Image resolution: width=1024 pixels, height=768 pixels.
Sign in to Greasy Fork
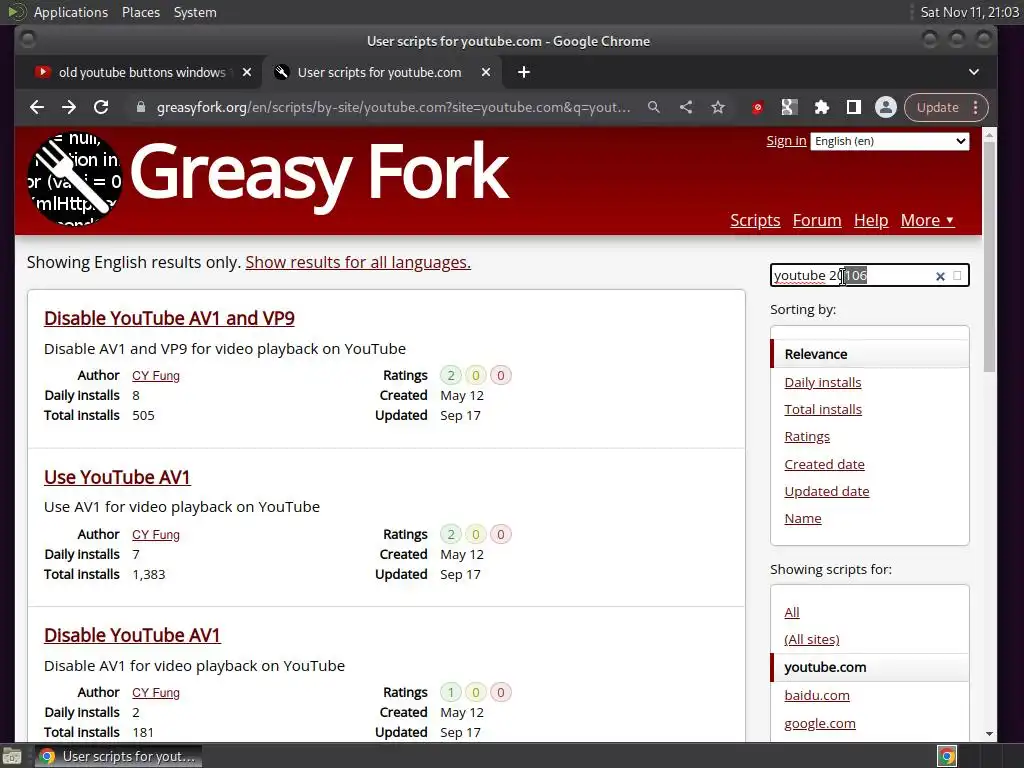click(x=786, y=140)
